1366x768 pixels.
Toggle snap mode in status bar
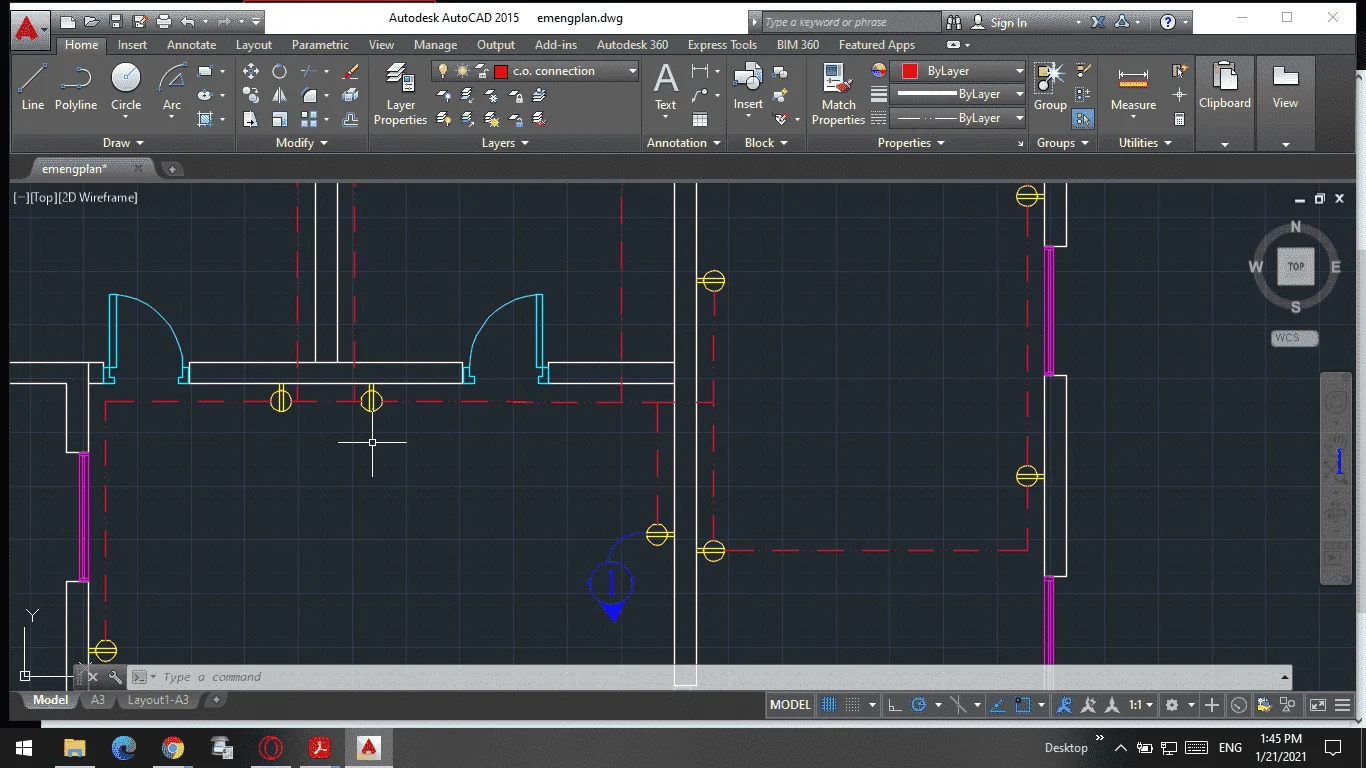coord(852,705)
